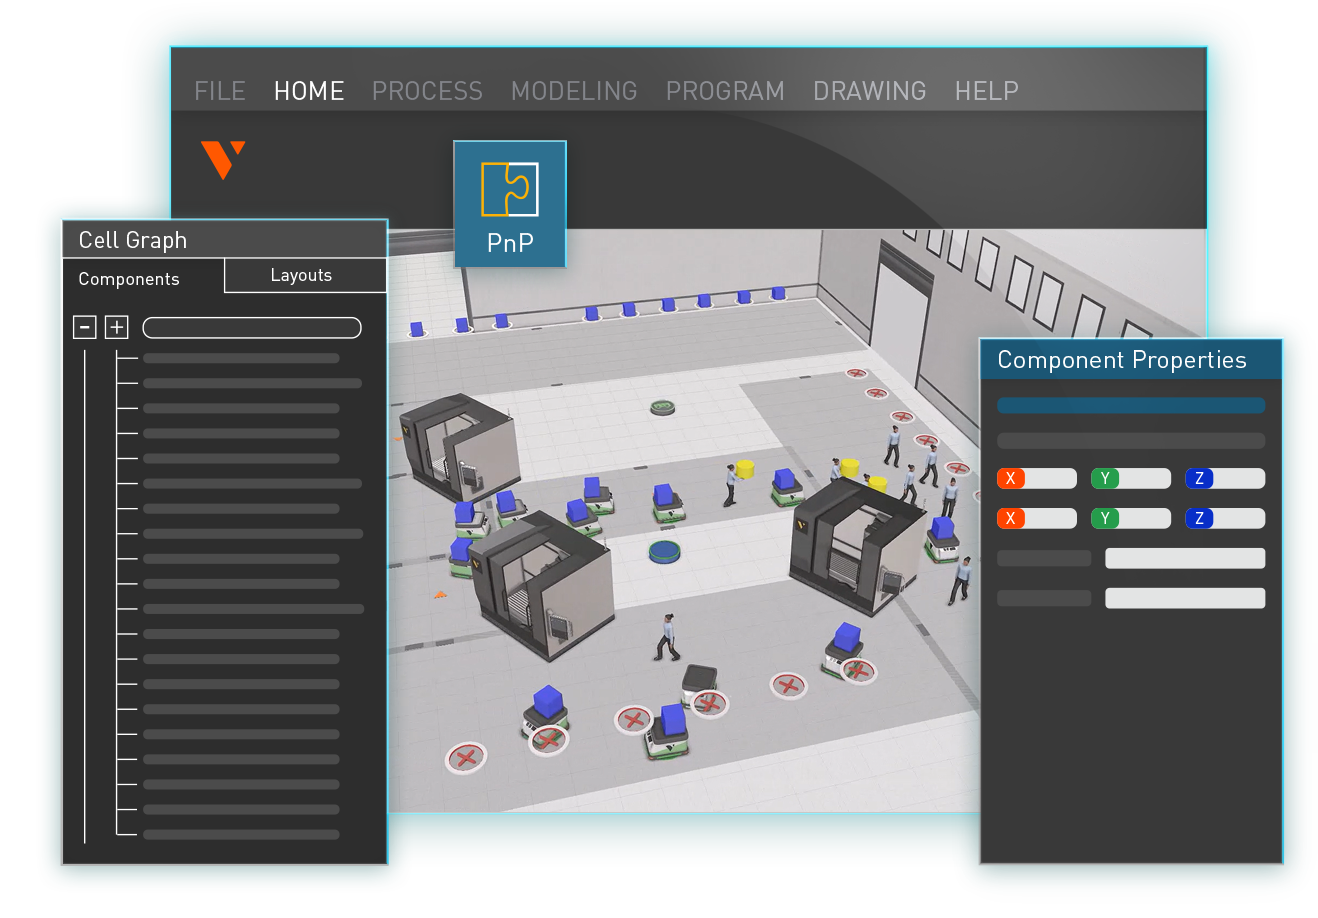The image size is (1318, 918).
Task: Select the highlighted blue bar in Component Properties
Action: pos(1131,405)
